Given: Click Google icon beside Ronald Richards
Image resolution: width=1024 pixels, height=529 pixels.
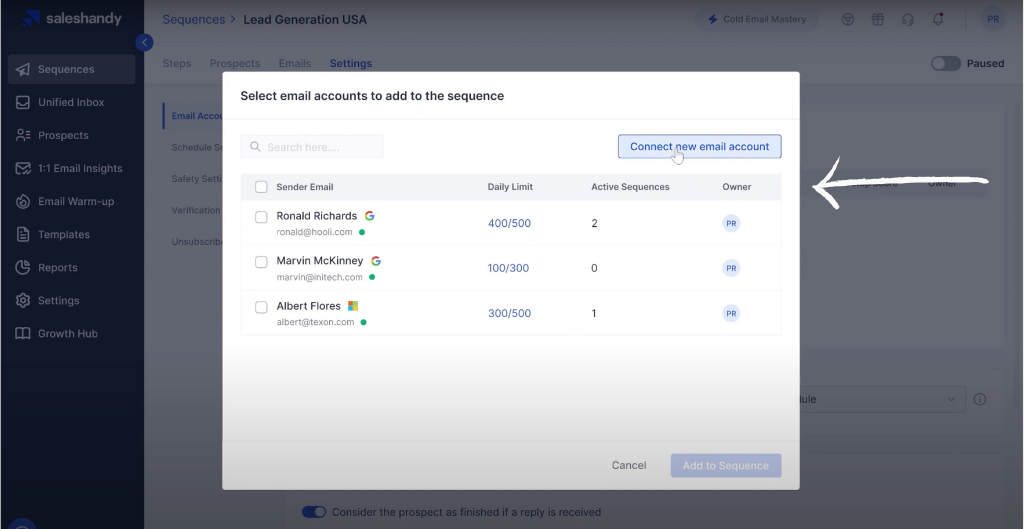Looking at the screenshot, I should pyautogui.click(x=370, y=216).
